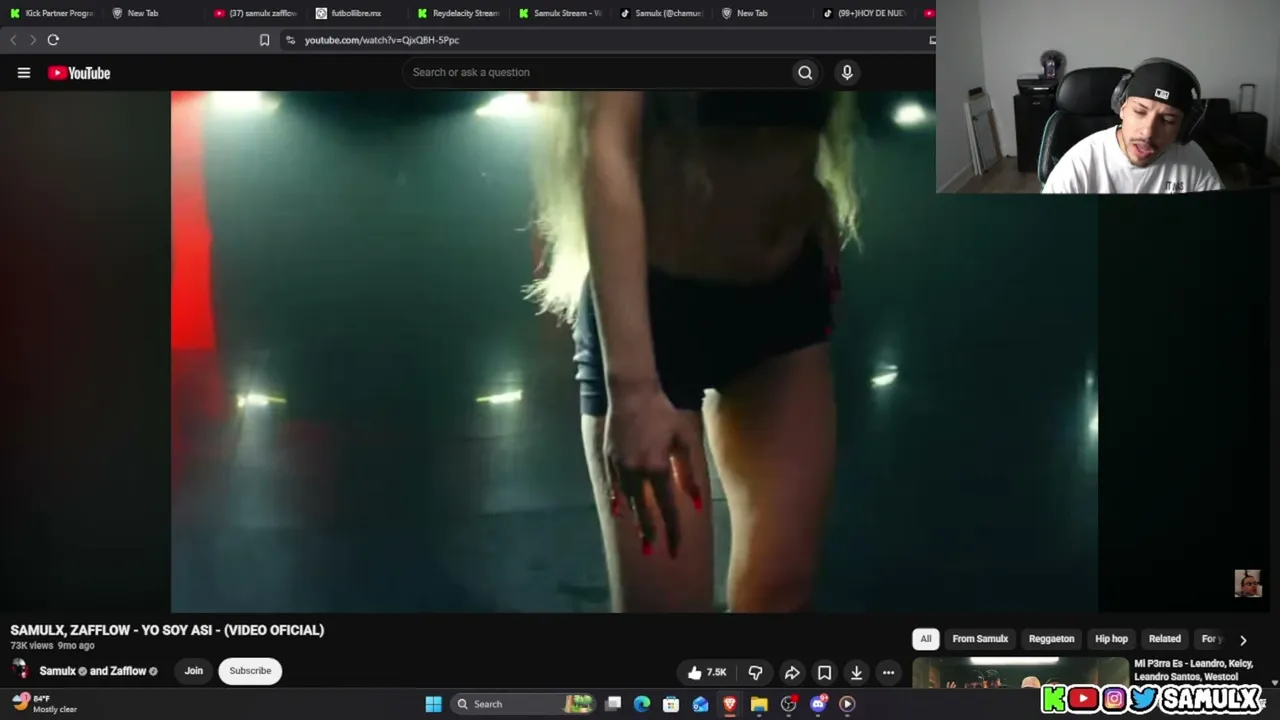Viewport: 1280px width, 720px height.
Task: Select the All filter chip
Action: point(926,639)
